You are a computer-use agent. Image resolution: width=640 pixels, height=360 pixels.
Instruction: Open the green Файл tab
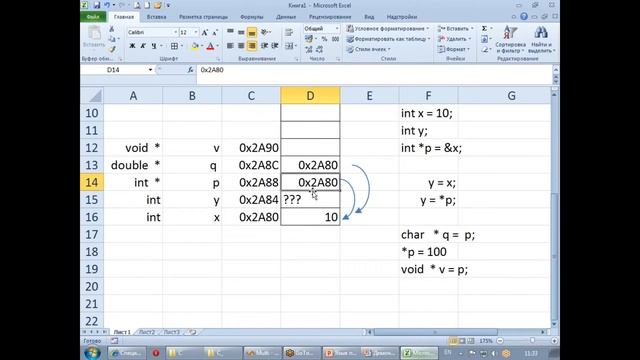pos(93,17)
